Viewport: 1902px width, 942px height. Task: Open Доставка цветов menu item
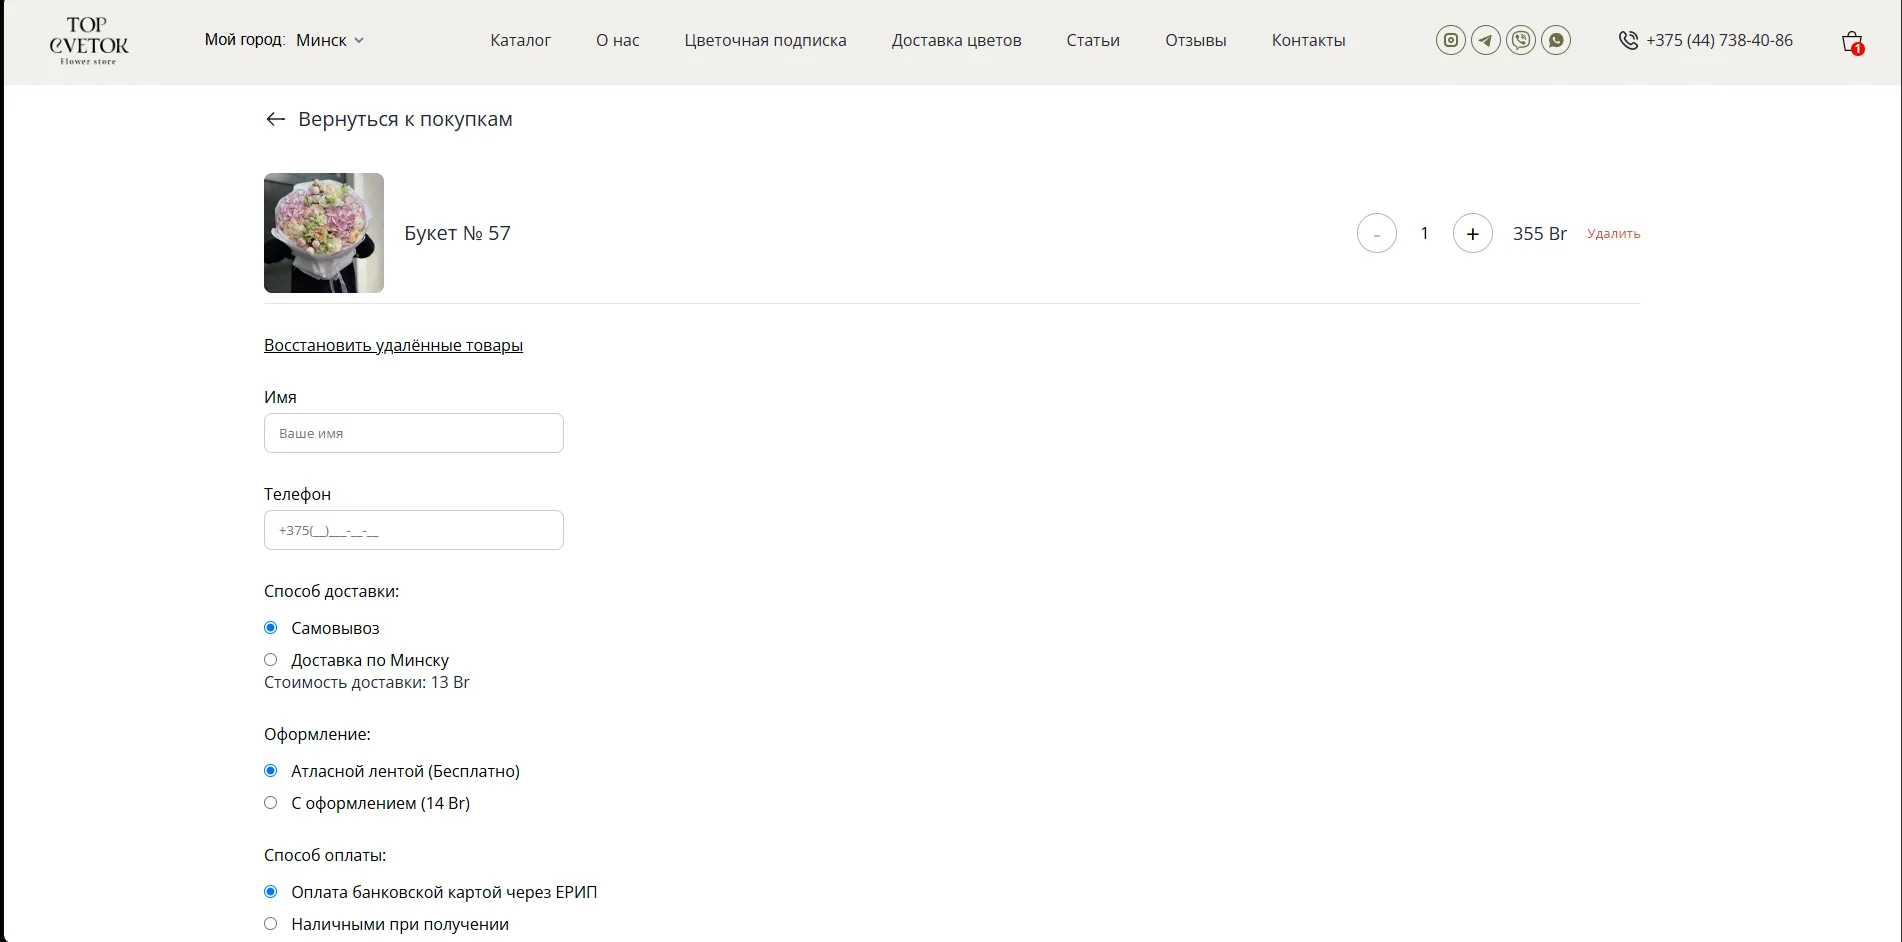tap(956, 40)
